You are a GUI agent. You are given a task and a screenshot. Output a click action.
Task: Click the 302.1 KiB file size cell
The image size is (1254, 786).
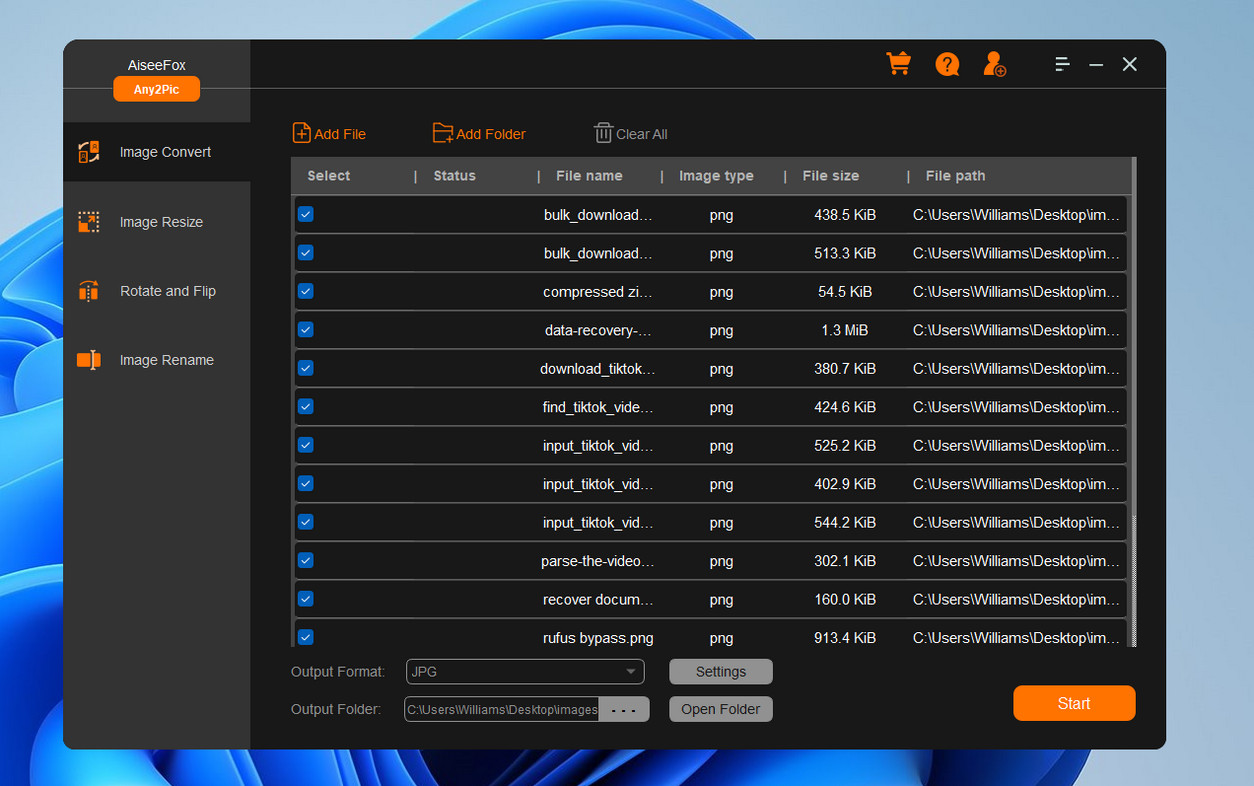point(845,561)
